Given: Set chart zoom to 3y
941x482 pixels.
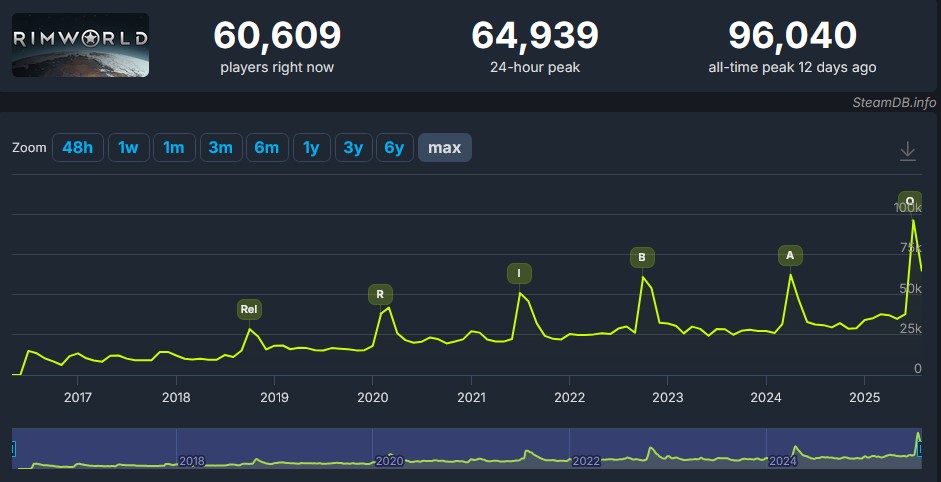Looking at the screenshot, I should 353,148.
